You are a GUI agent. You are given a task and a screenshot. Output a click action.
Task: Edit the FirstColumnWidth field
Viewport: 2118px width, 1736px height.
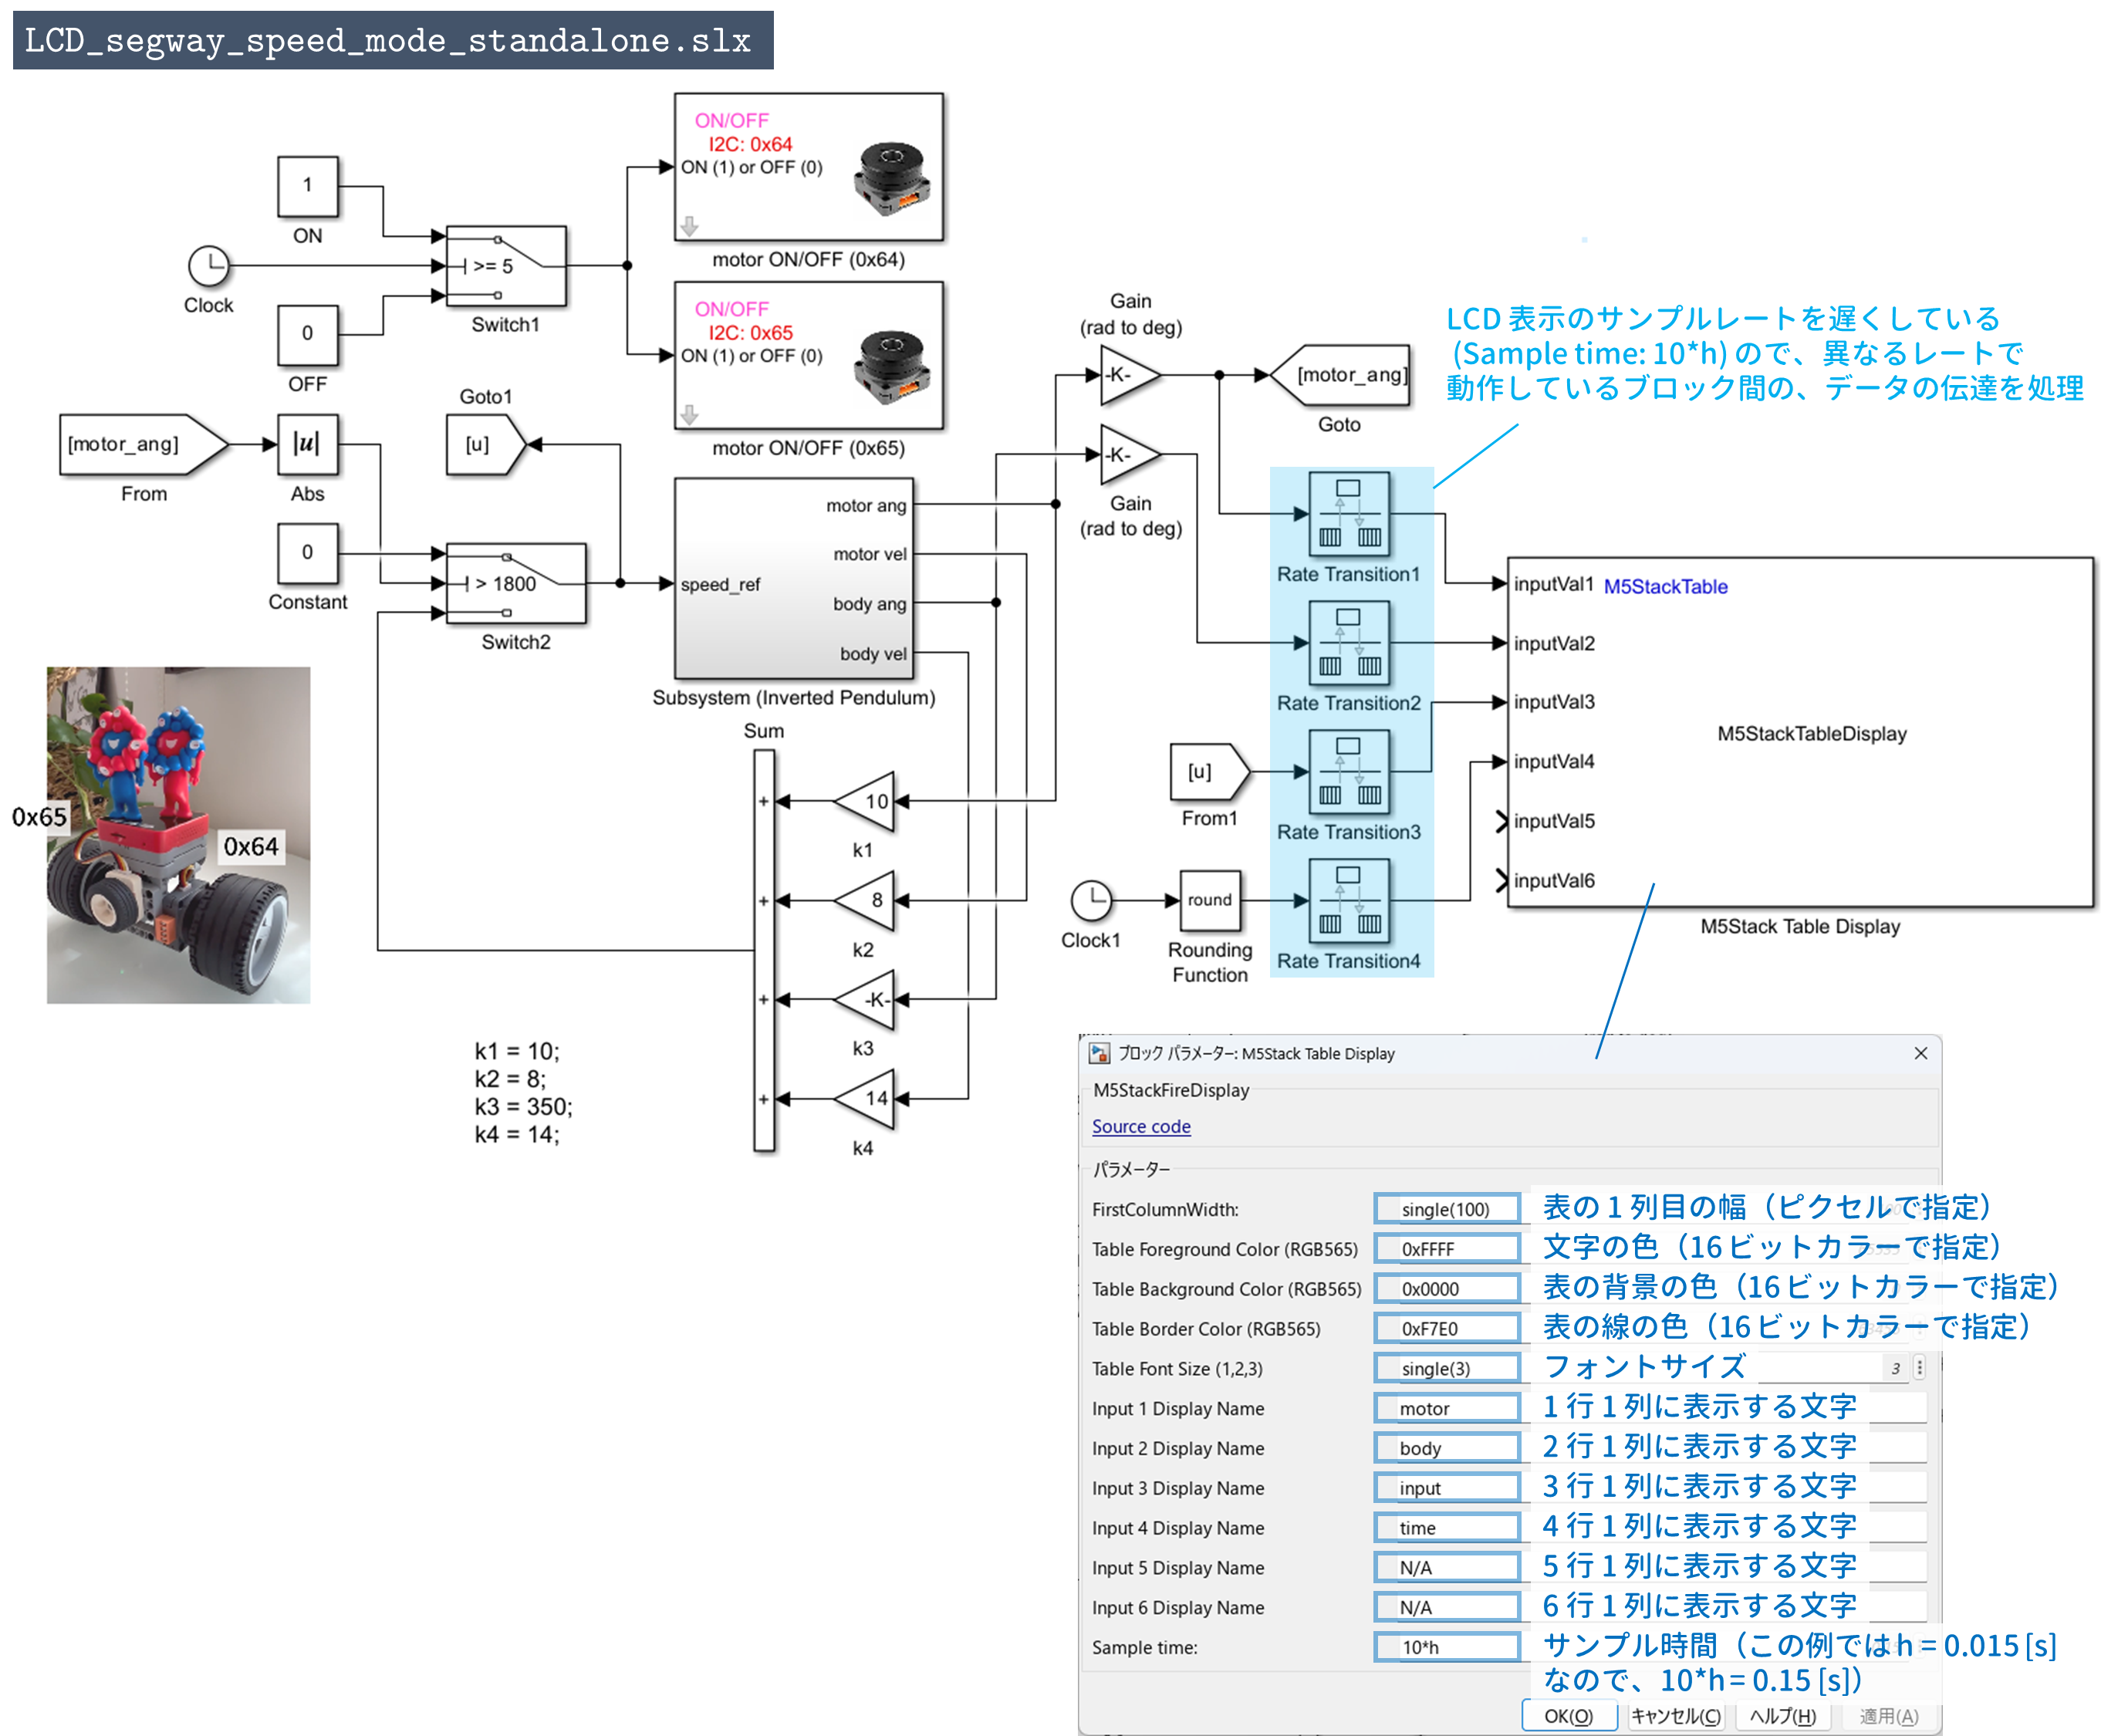(x=1446, y=1208)
